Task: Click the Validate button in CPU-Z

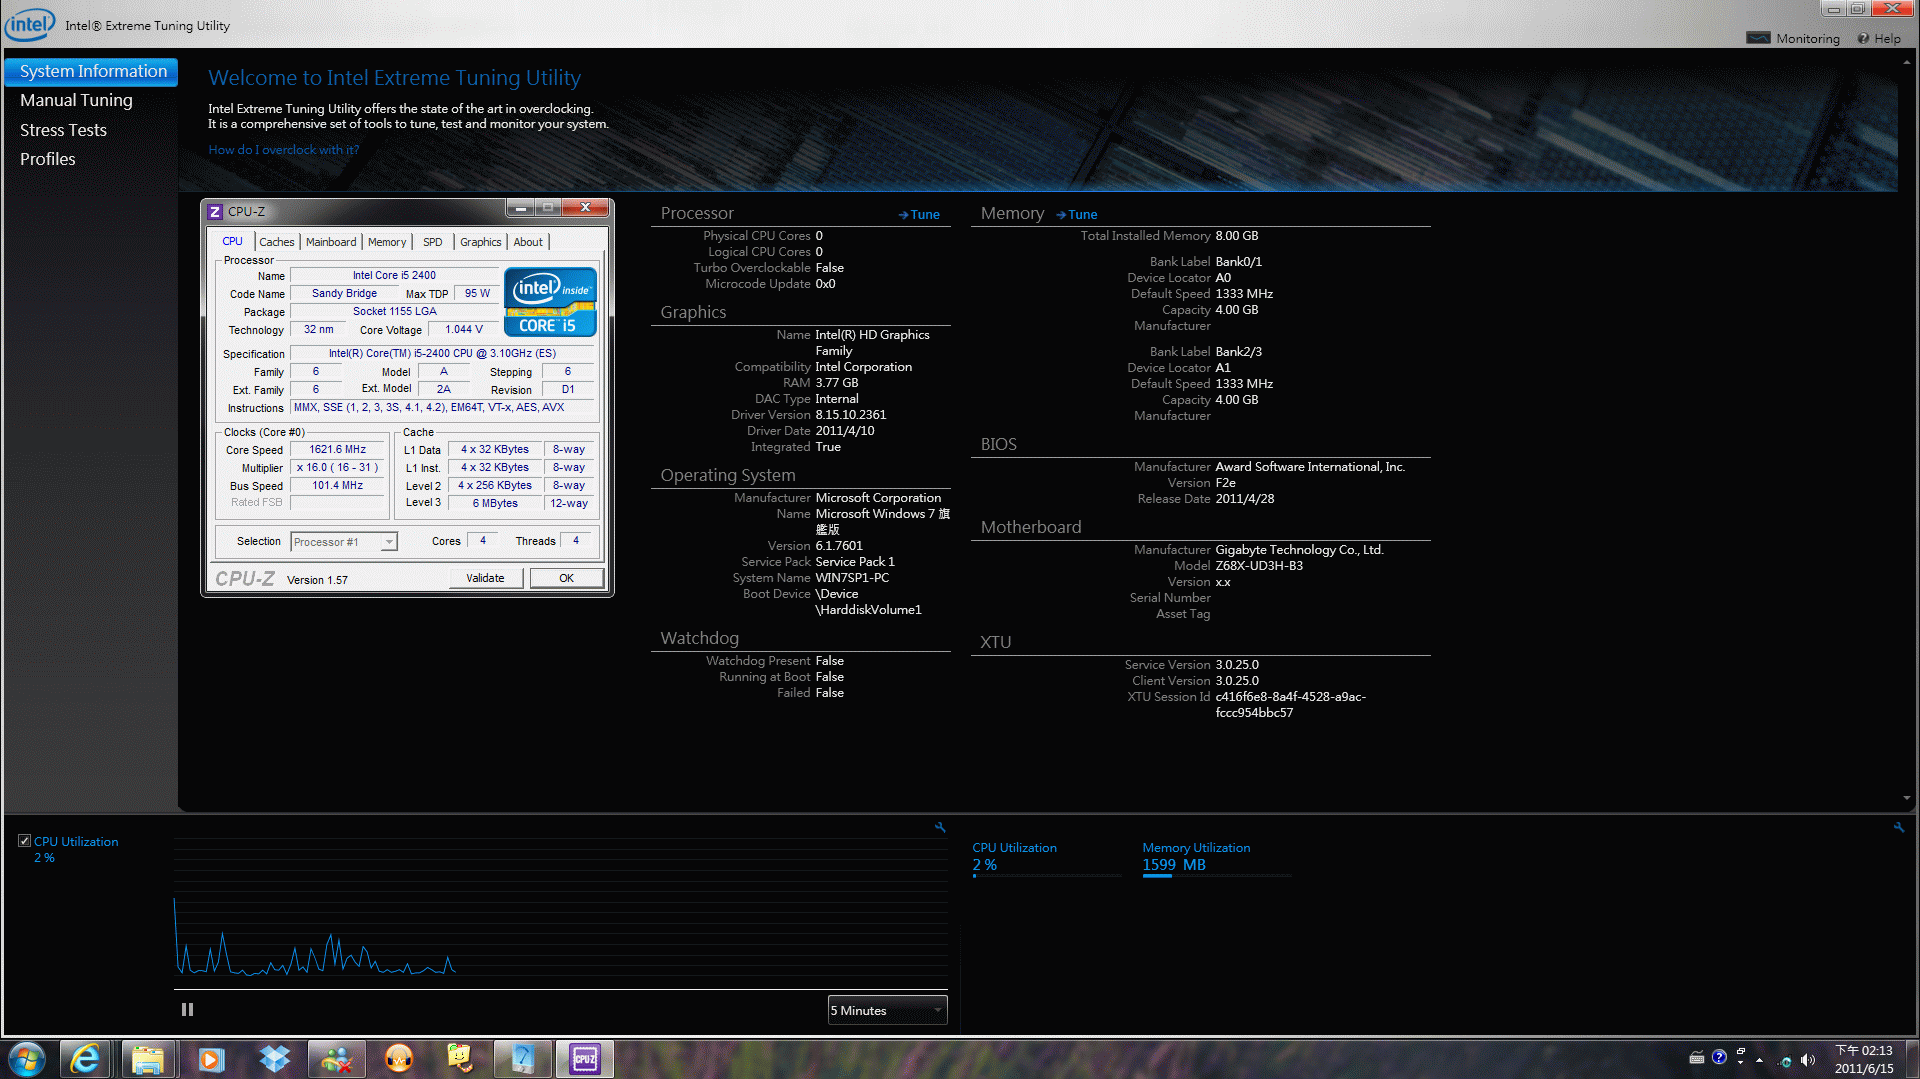Action: click(485, 578)
